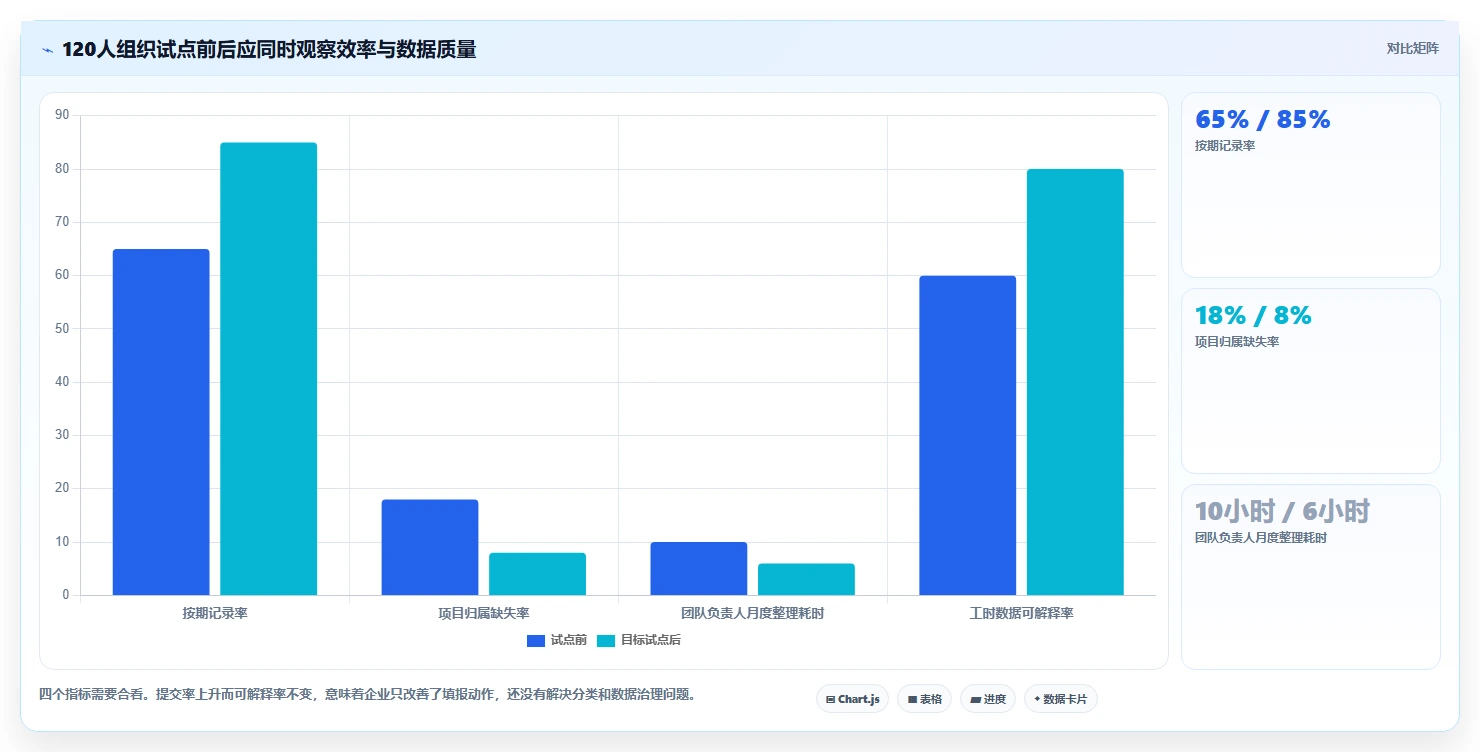Toggle the 目标试点后 legend item
1480x752 pixels.
pyautogui.click(x=639, y=640)
